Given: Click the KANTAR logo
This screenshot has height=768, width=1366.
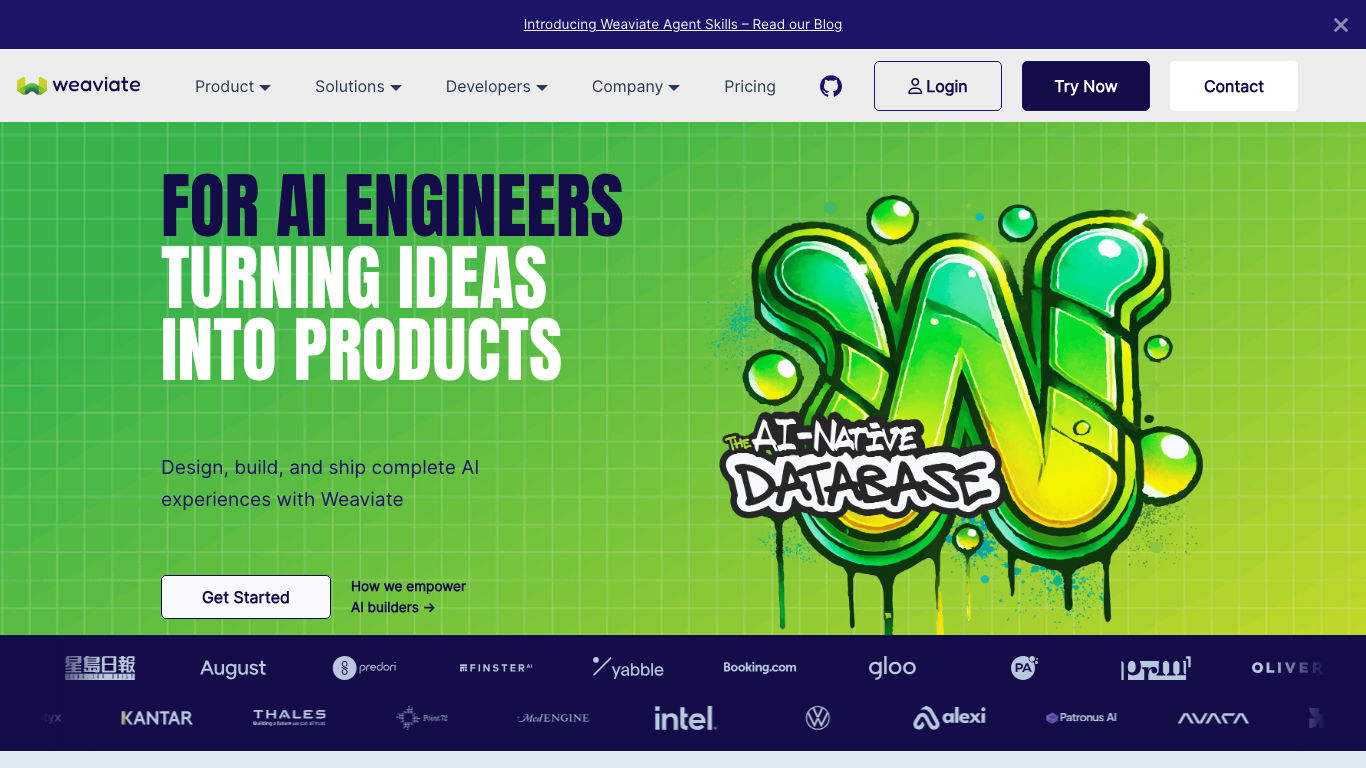Looking at the screenshot, I should click(x=157, y=718).
